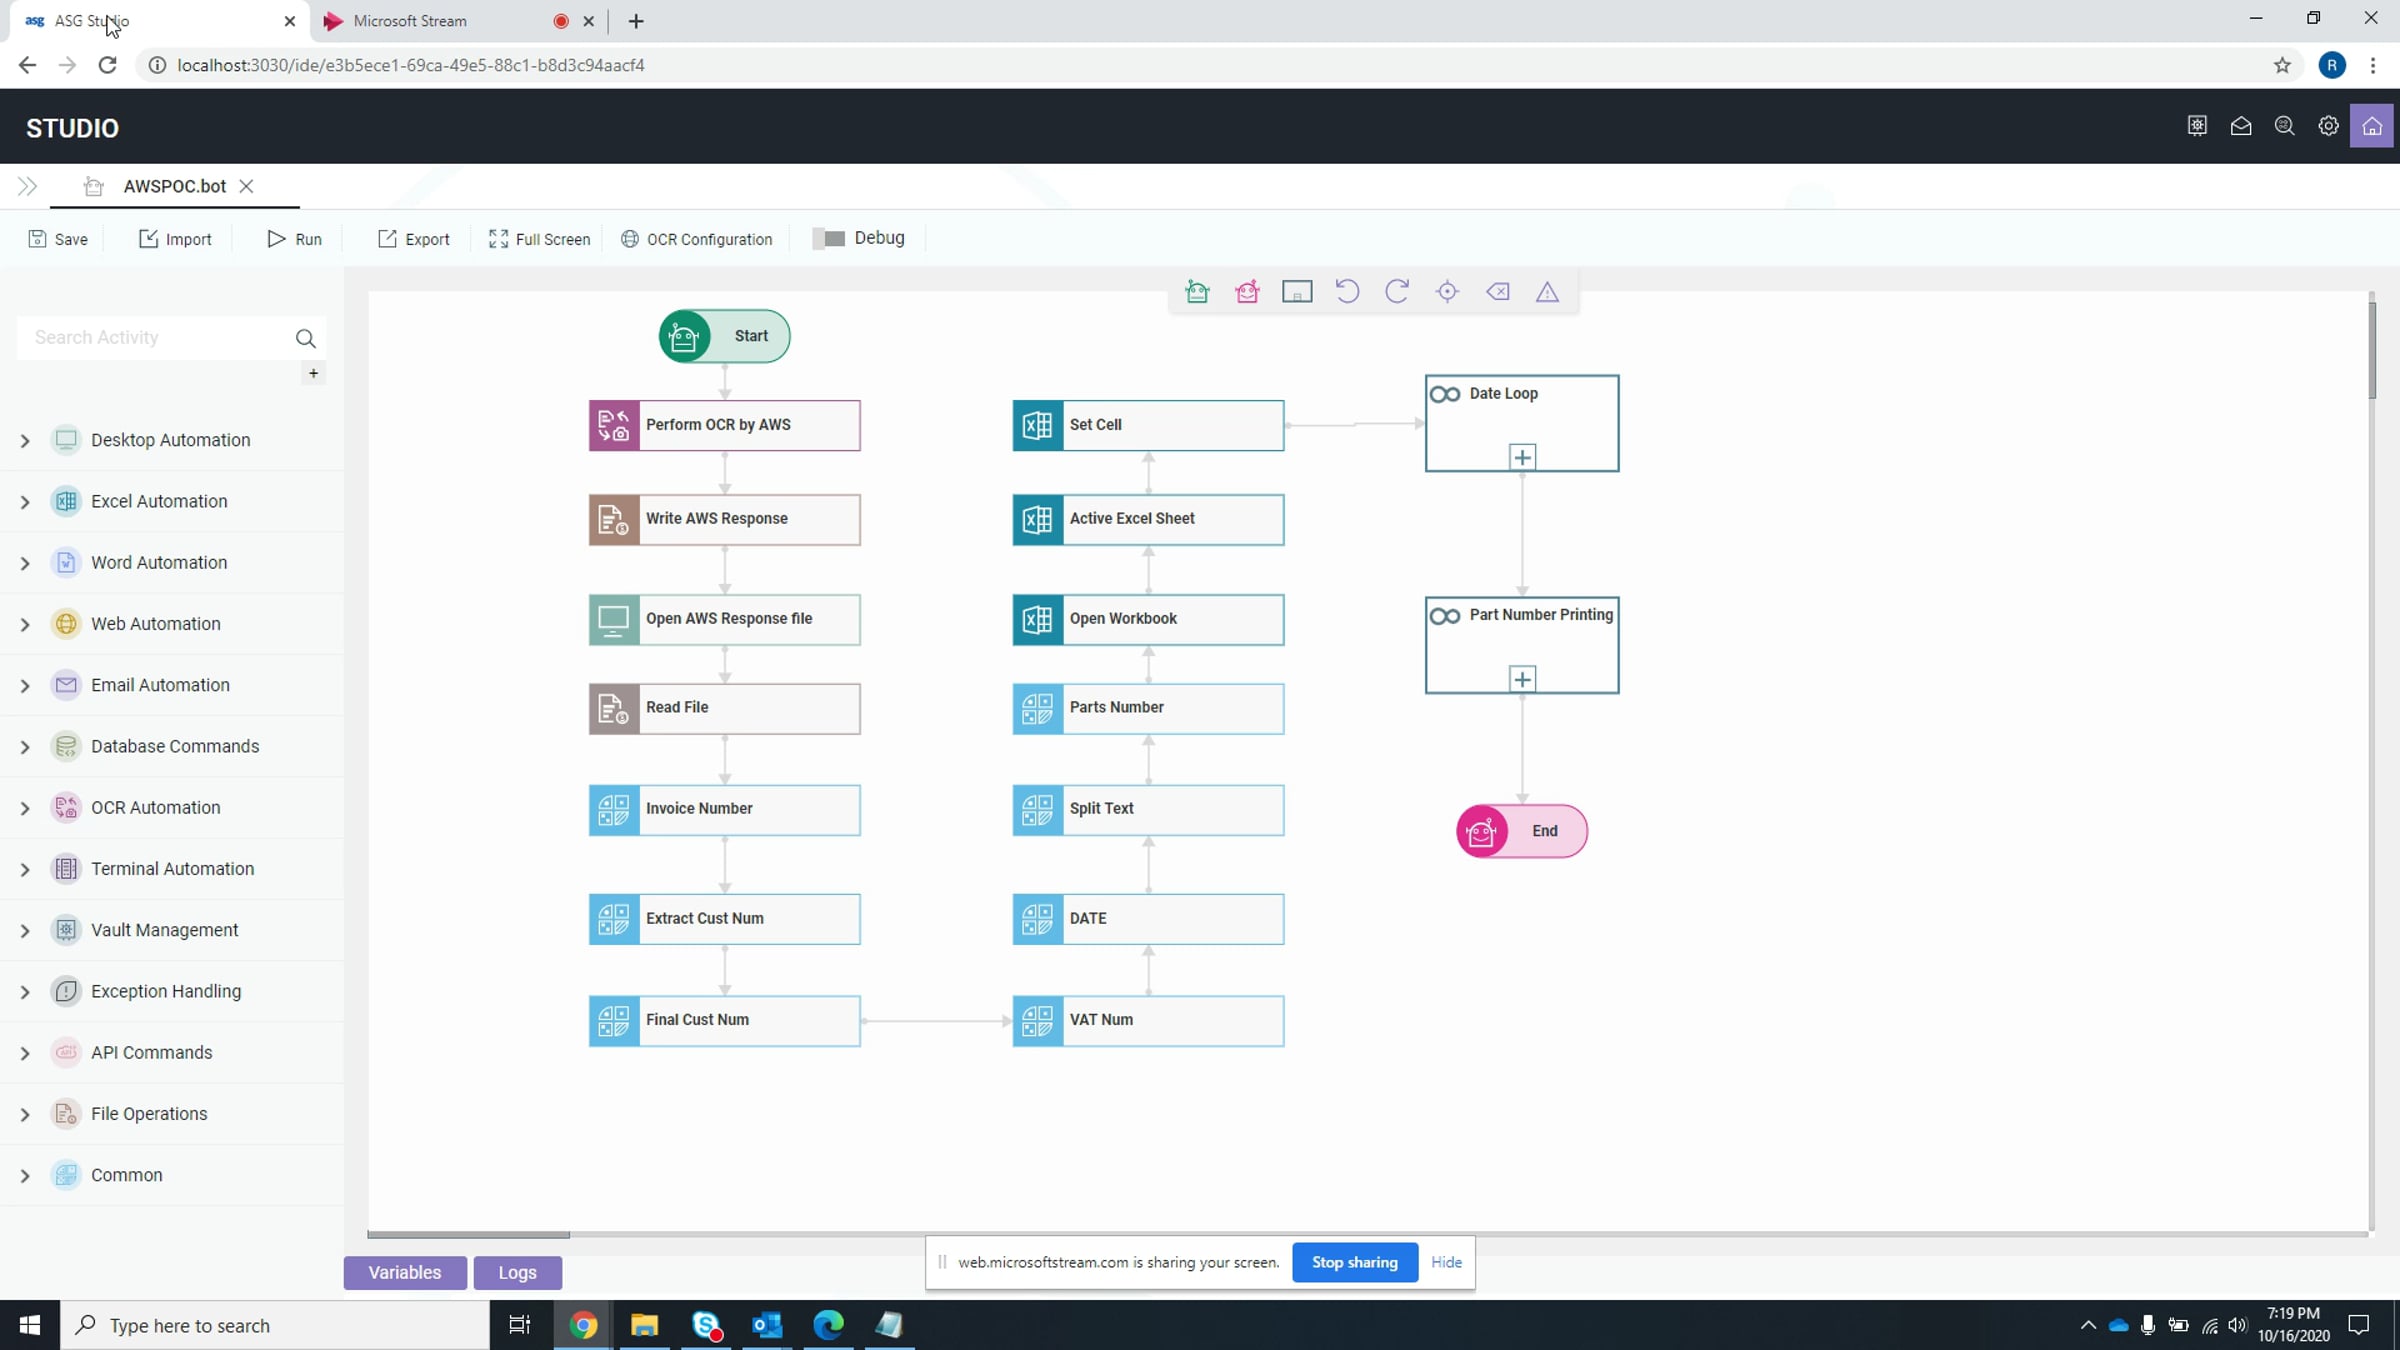Click the erase icon in canvas toolbar
2400x1350 pixels.
(x=1497, y=292)
